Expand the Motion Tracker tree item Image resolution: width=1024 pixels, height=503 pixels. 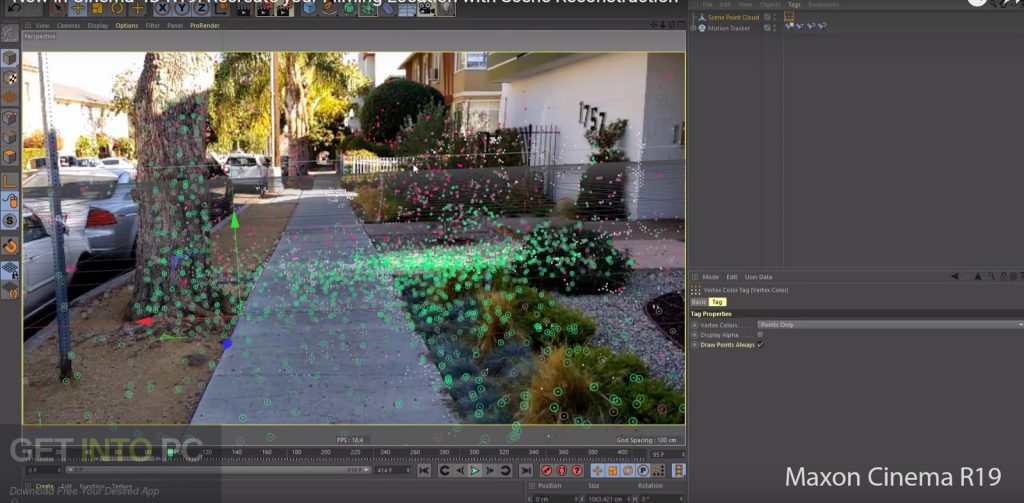click(x=694, y=28)
